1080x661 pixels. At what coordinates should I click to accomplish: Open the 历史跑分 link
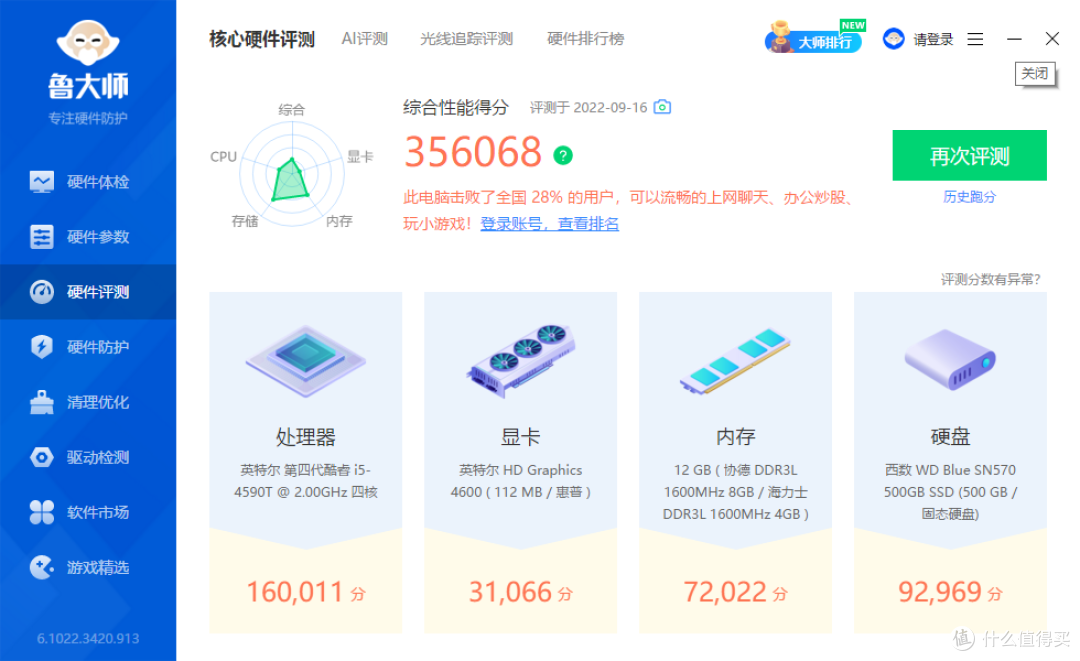(x=968, y=197)
